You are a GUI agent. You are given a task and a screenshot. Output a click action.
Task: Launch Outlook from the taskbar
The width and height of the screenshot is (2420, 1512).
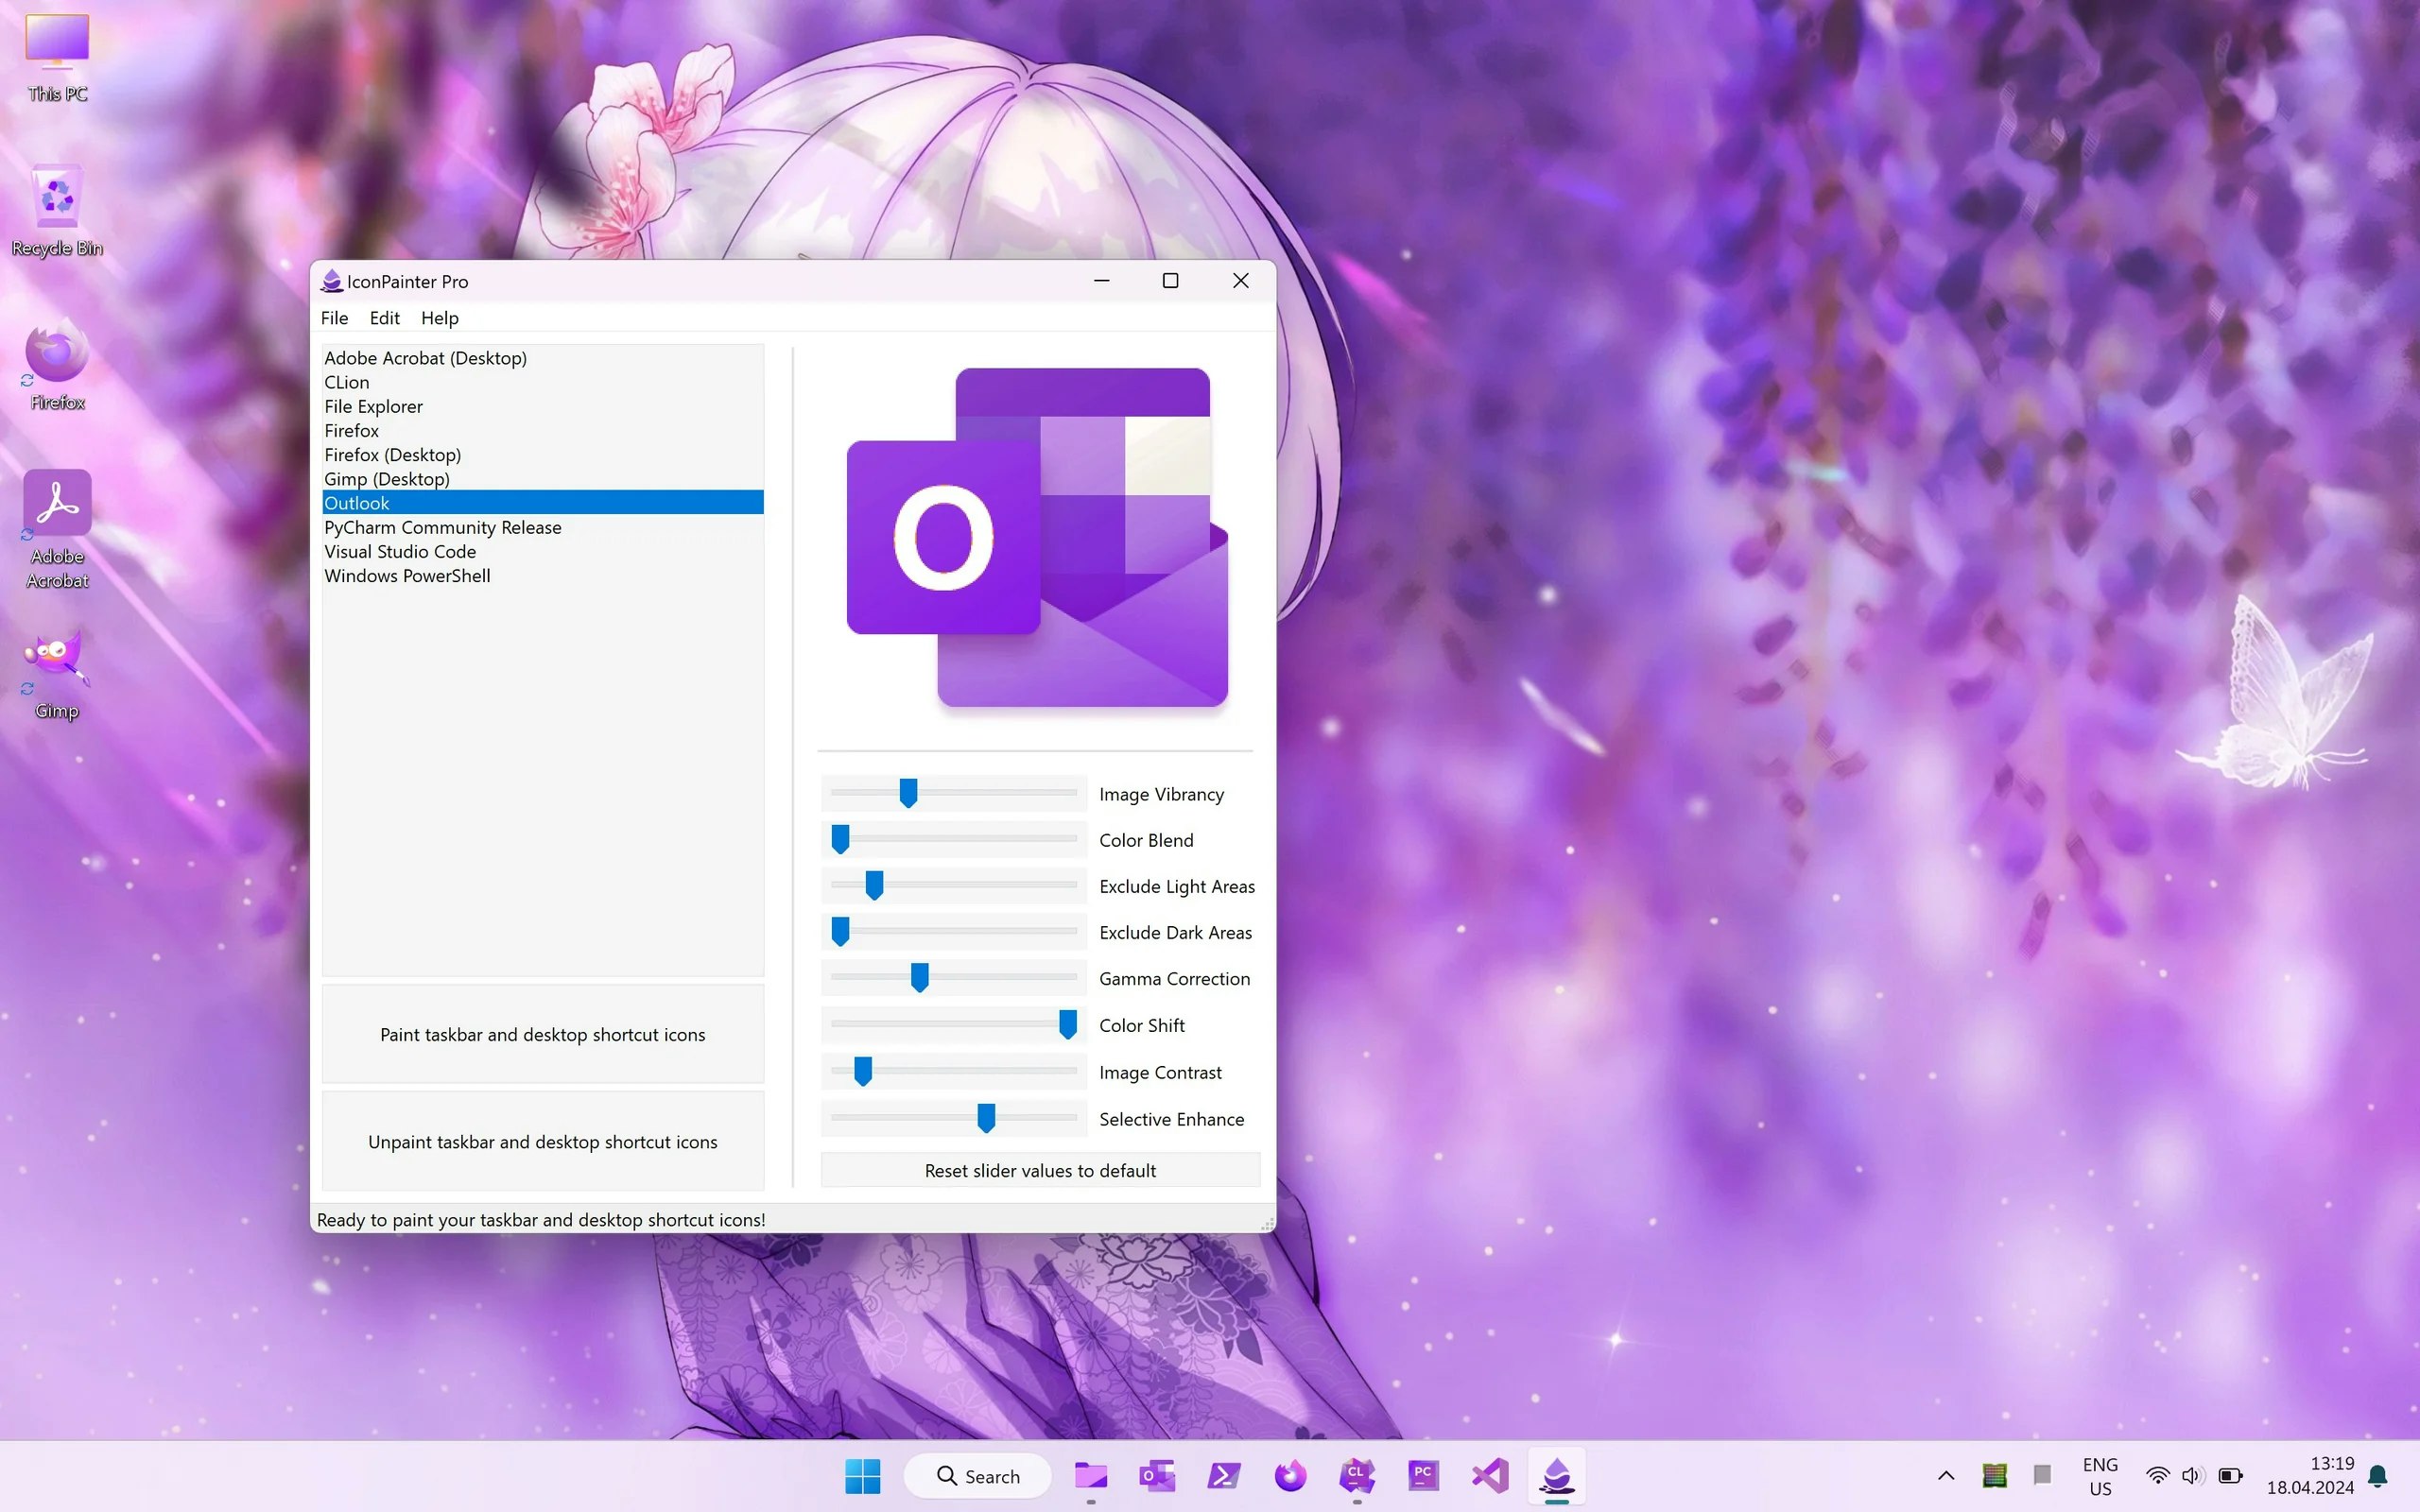(x=1157, y=1476)
